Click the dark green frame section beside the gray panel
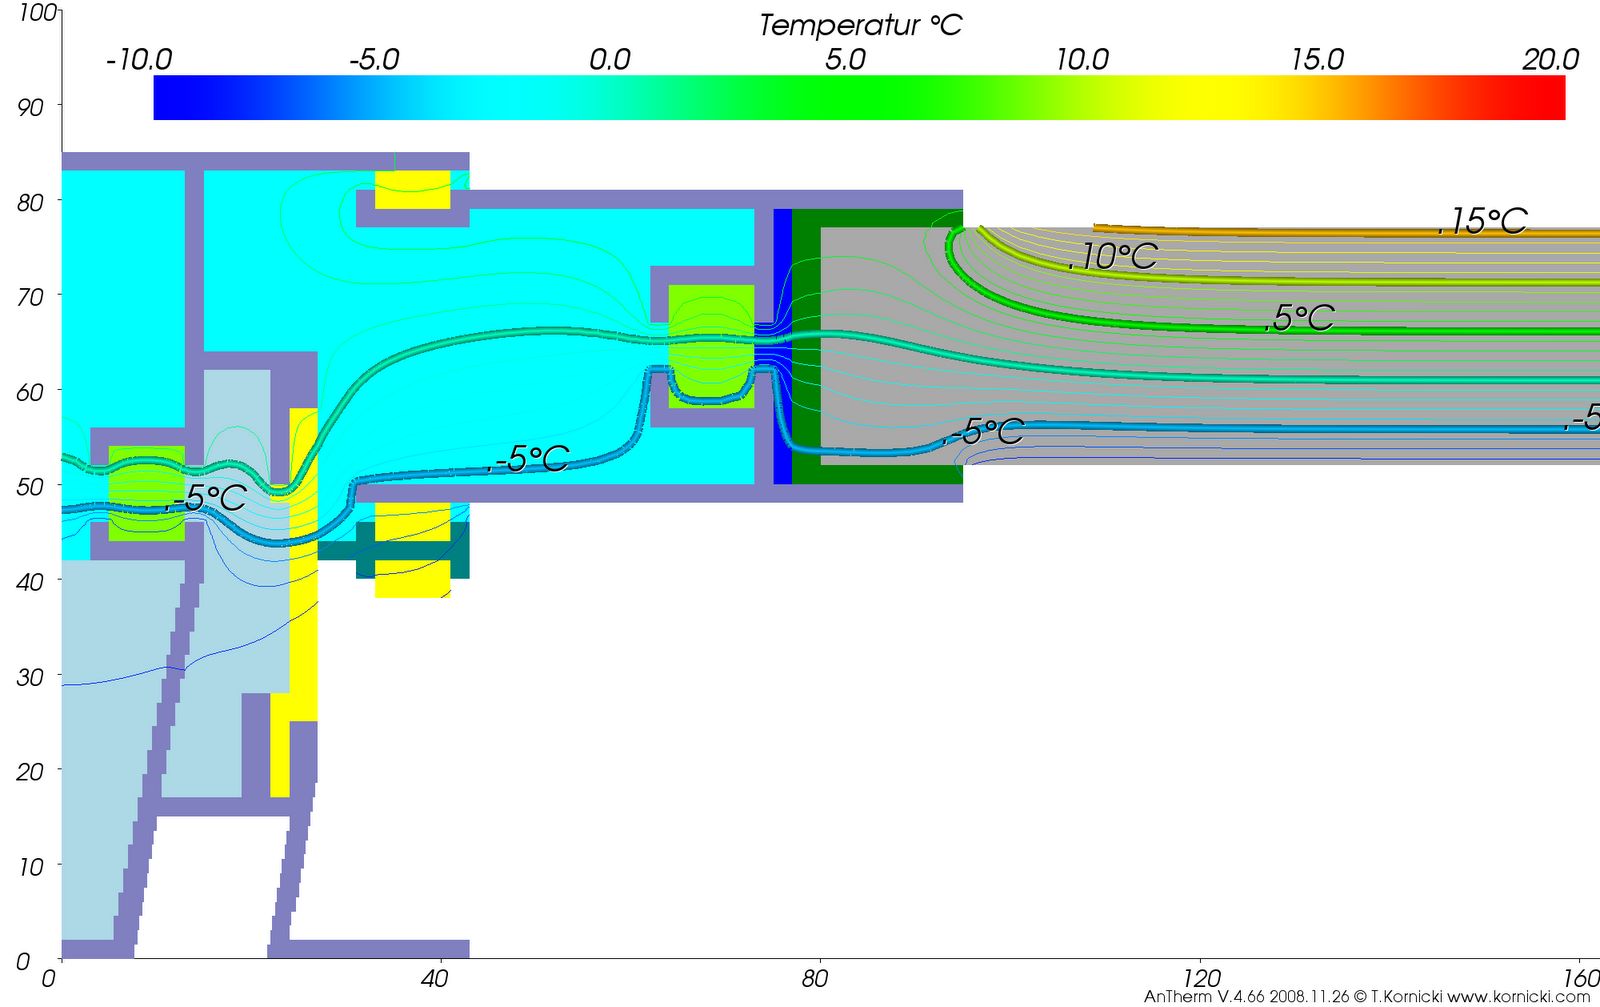Image resolution: width=1600 pixels, height=1007 pixels. (x=806, y=350)
